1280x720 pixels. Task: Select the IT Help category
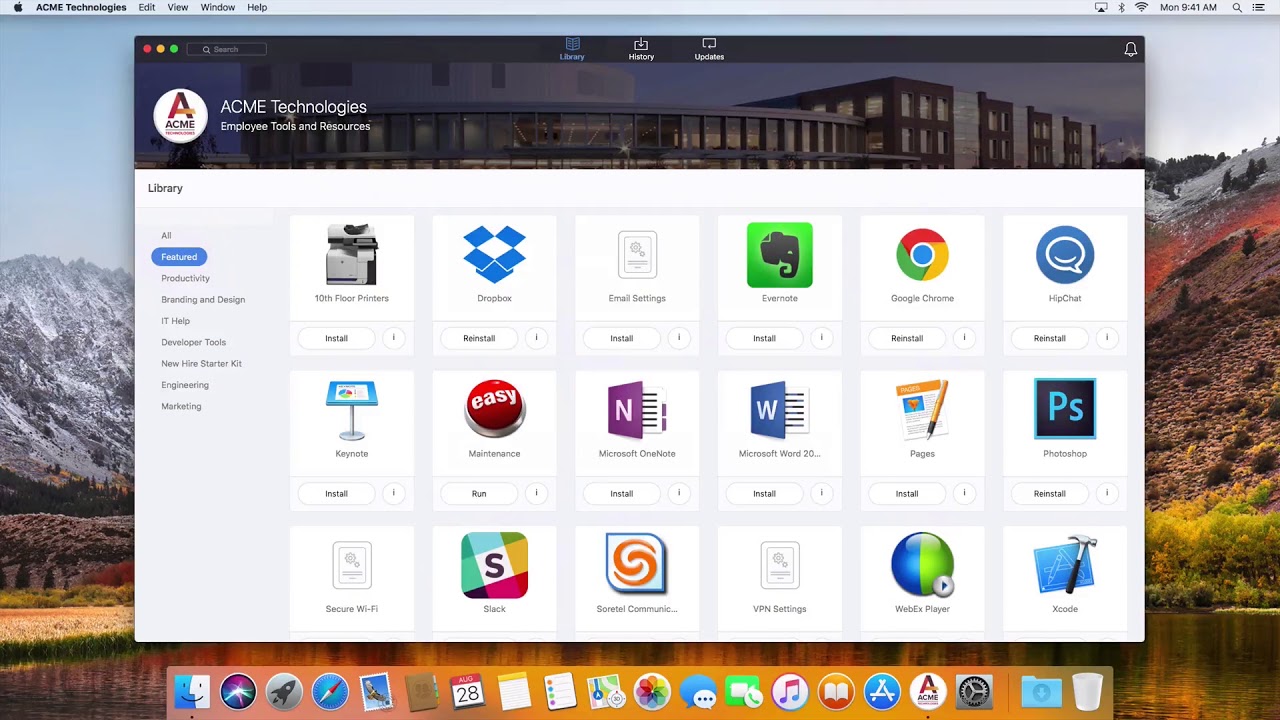(175, 321)
